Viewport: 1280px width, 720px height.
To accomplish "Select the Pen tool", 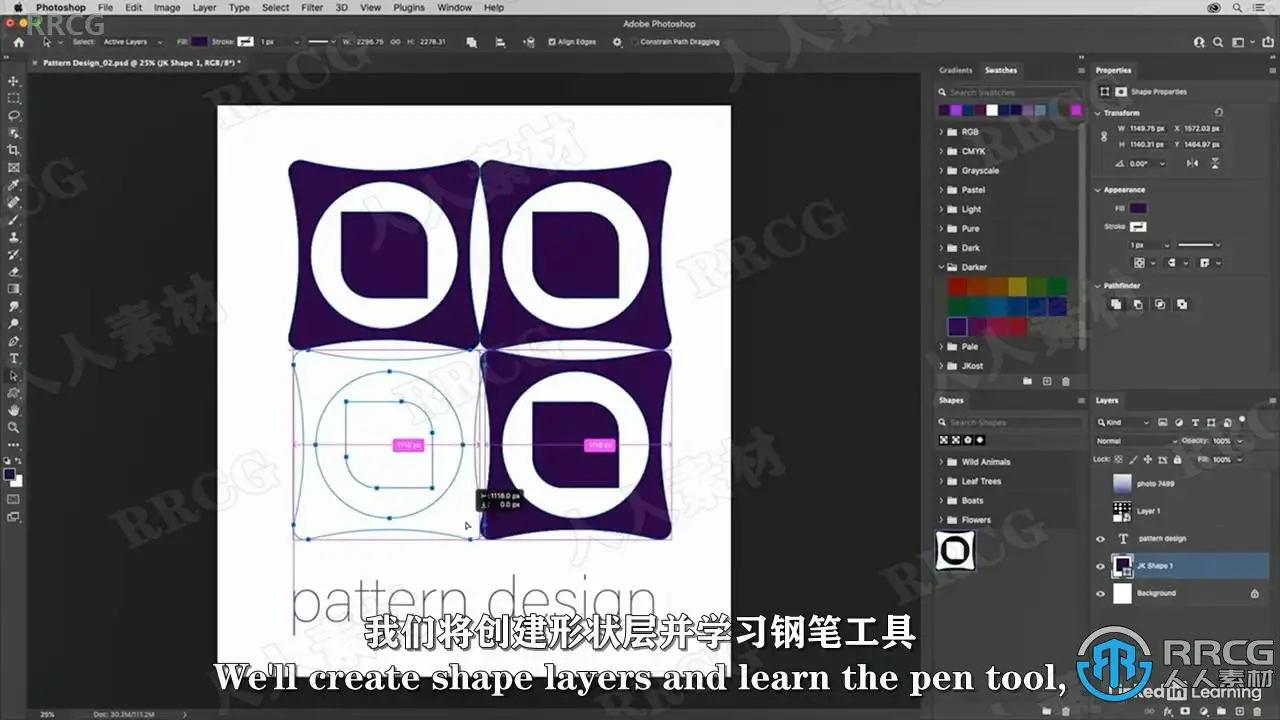I will tap(13, 341).
